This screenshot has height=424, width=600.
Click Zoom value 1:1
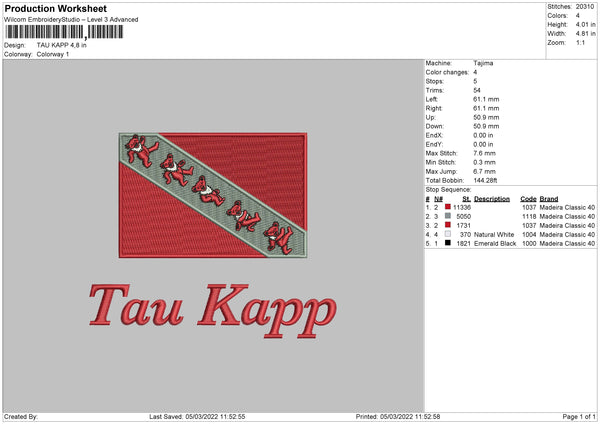pos(580,42)
